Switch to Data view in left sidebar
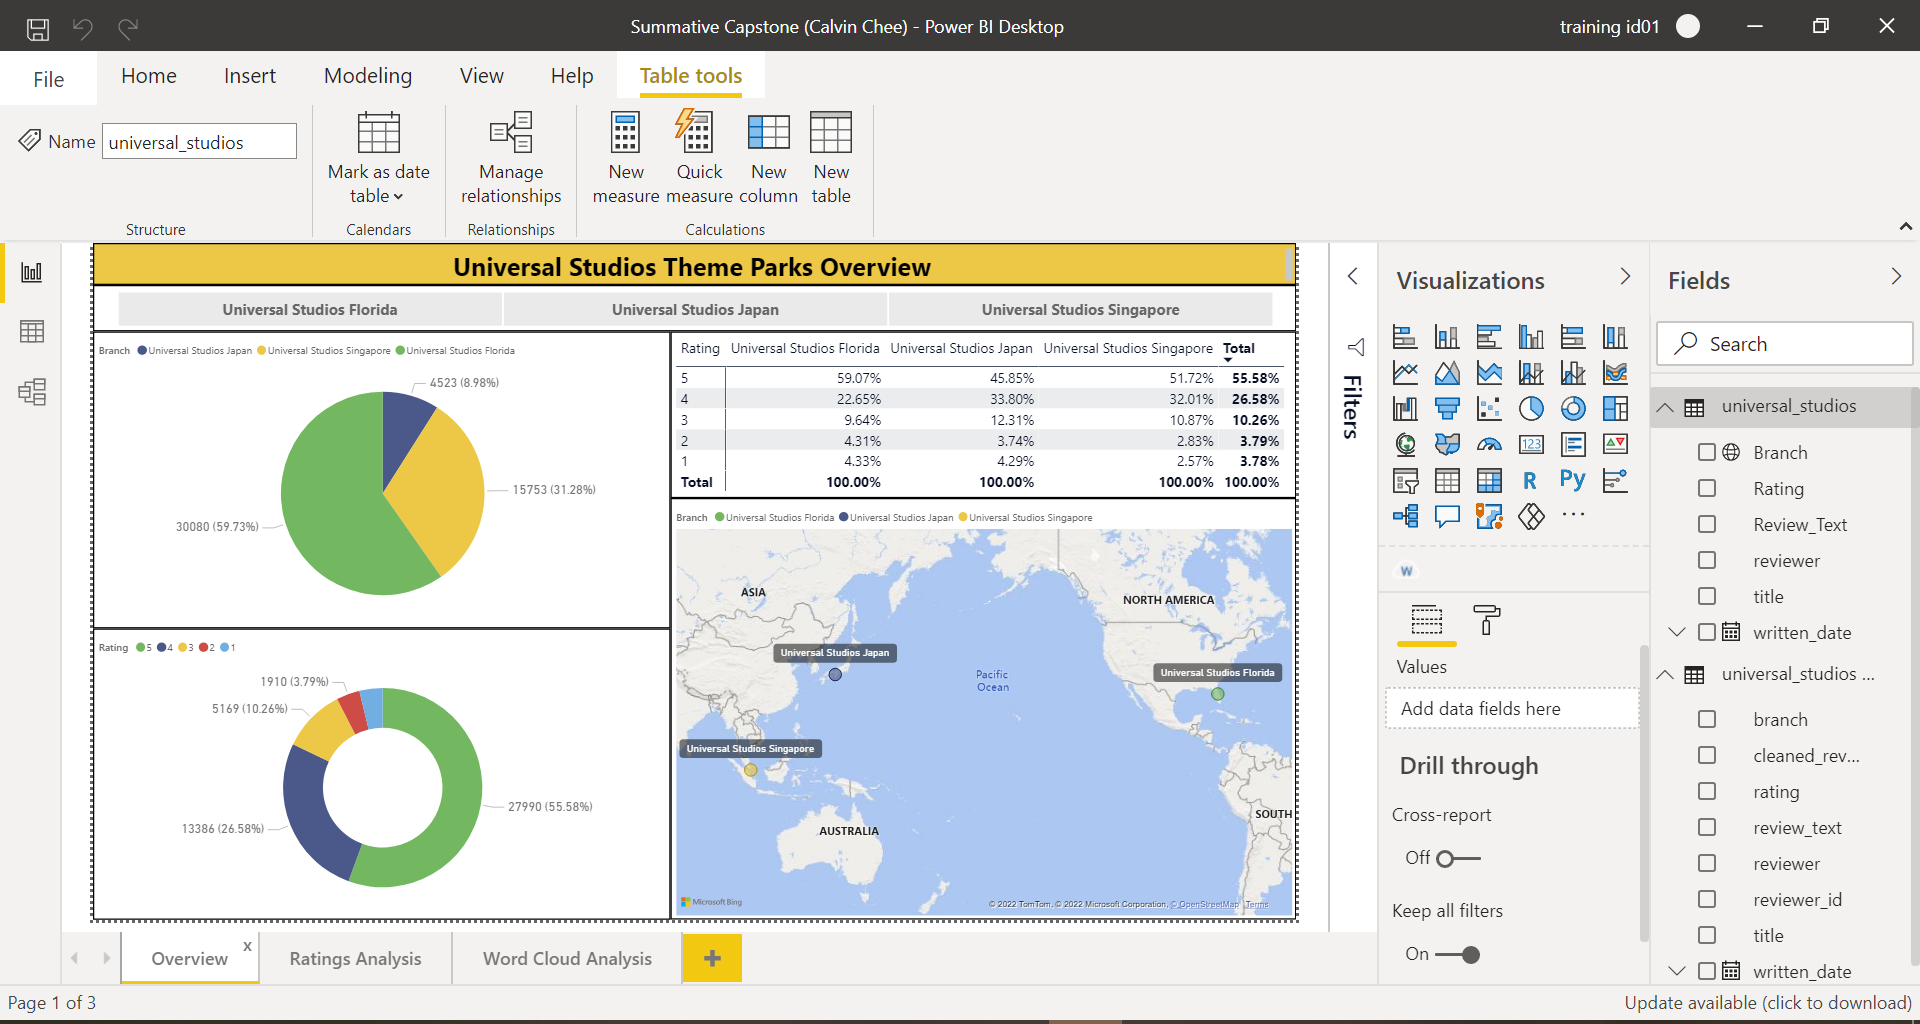The height and width of the screenshot is (1024, 1920). click(32, 332)
